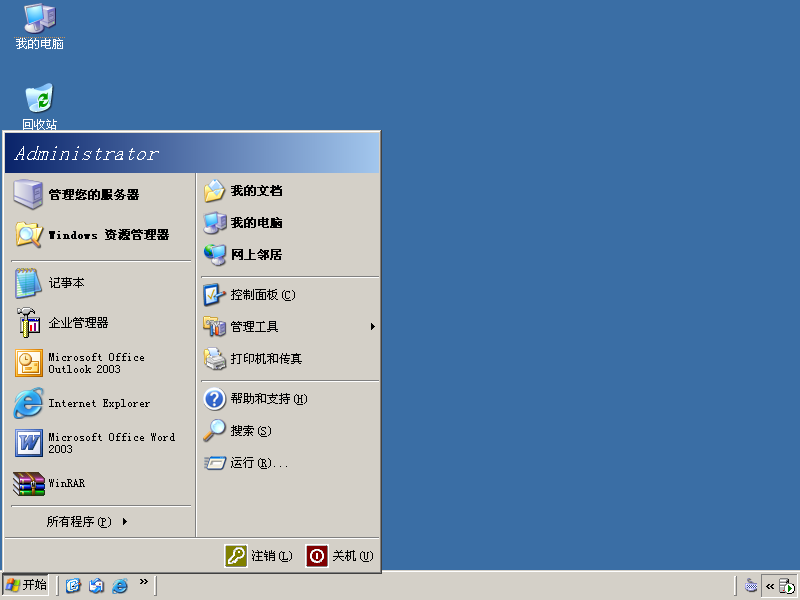The height and width of the screenshot is (600, 800).
Task: Click 管理您的服务器 text label
Action: [x=94, y=194]
